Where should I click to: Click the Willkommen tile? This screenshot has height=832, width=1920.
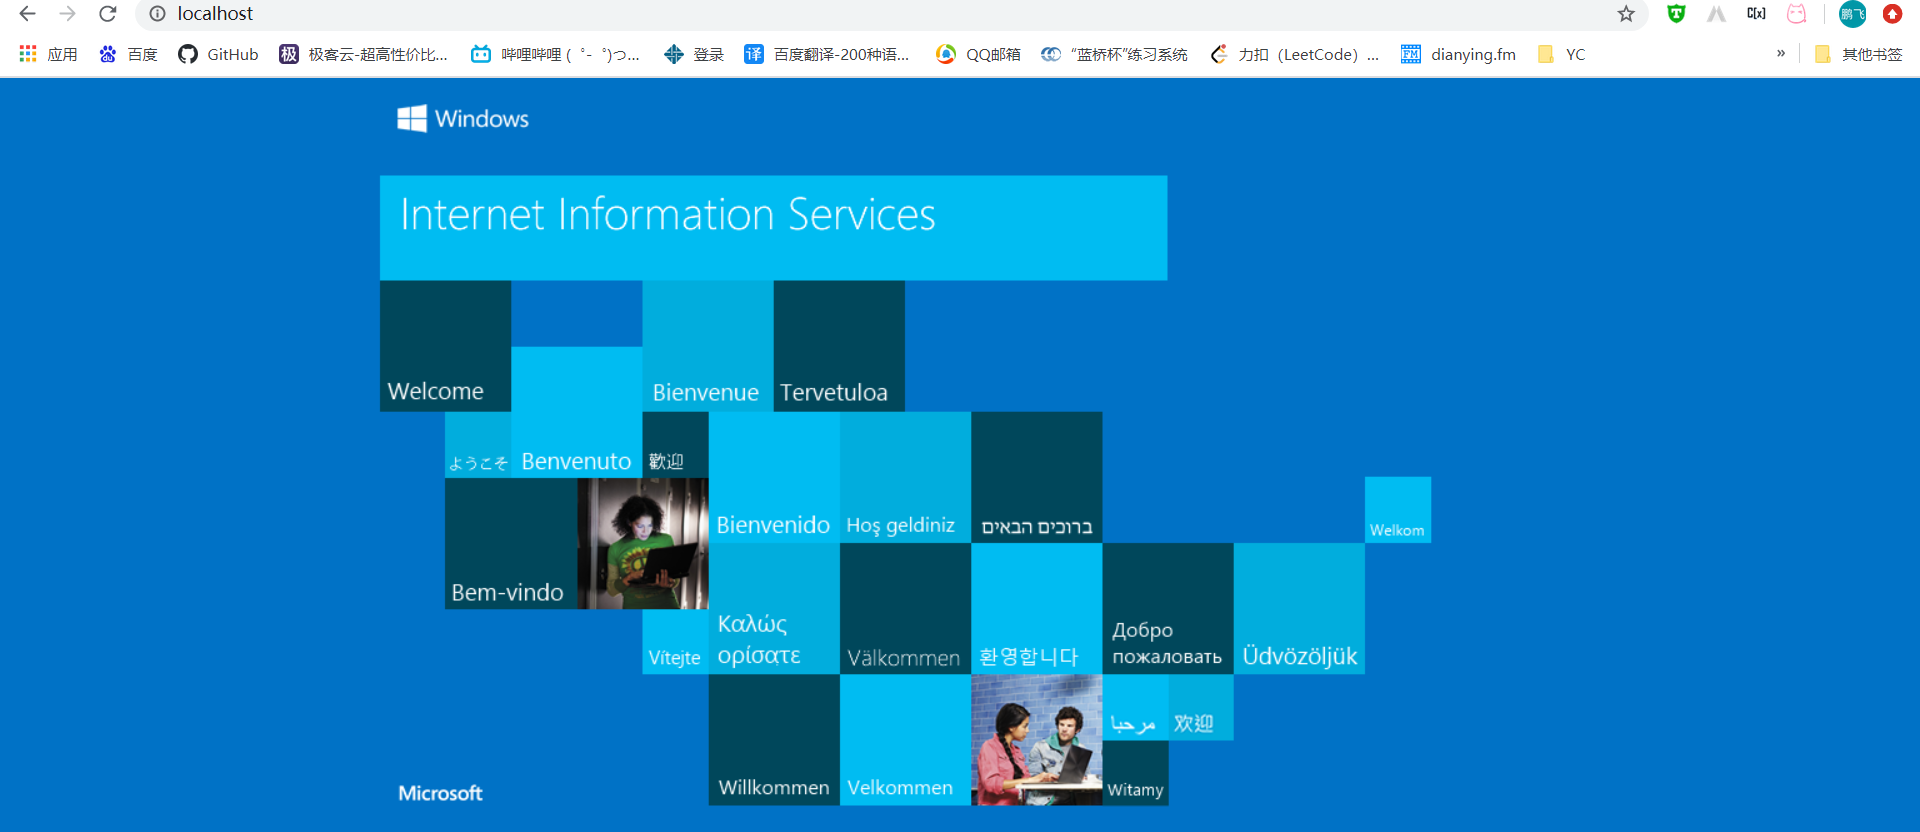[x=774, y=740]
